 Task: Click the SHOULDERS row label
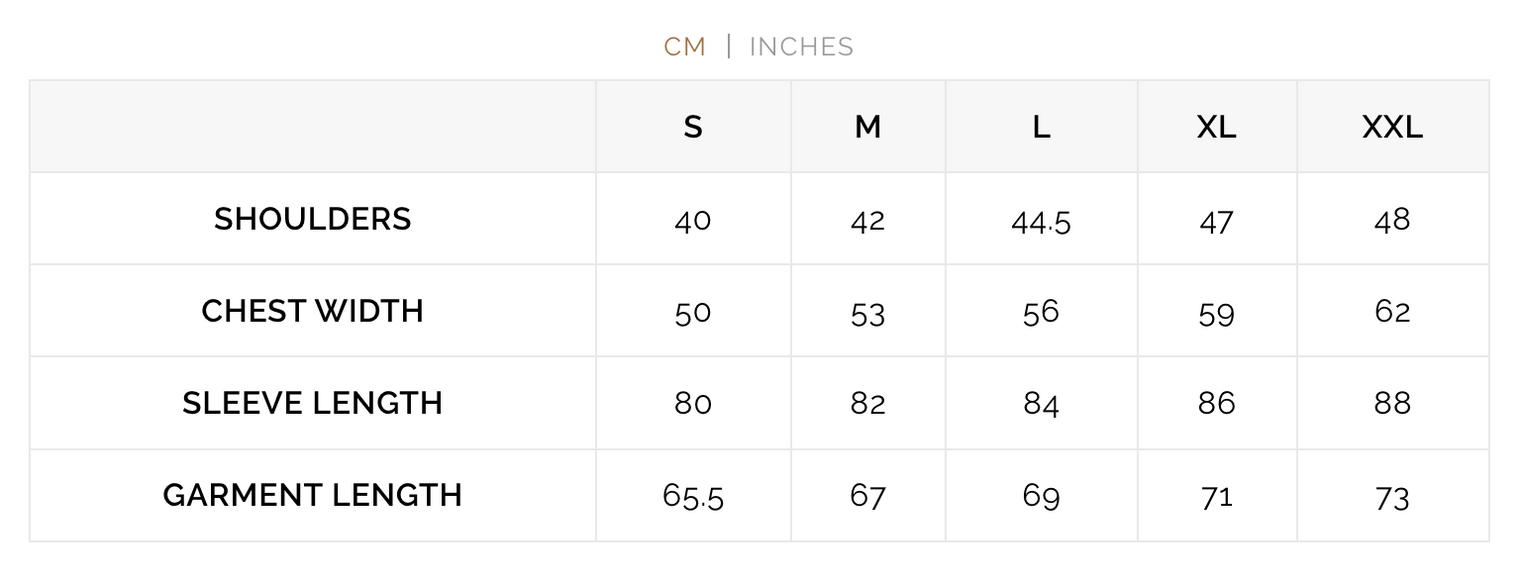313,219
